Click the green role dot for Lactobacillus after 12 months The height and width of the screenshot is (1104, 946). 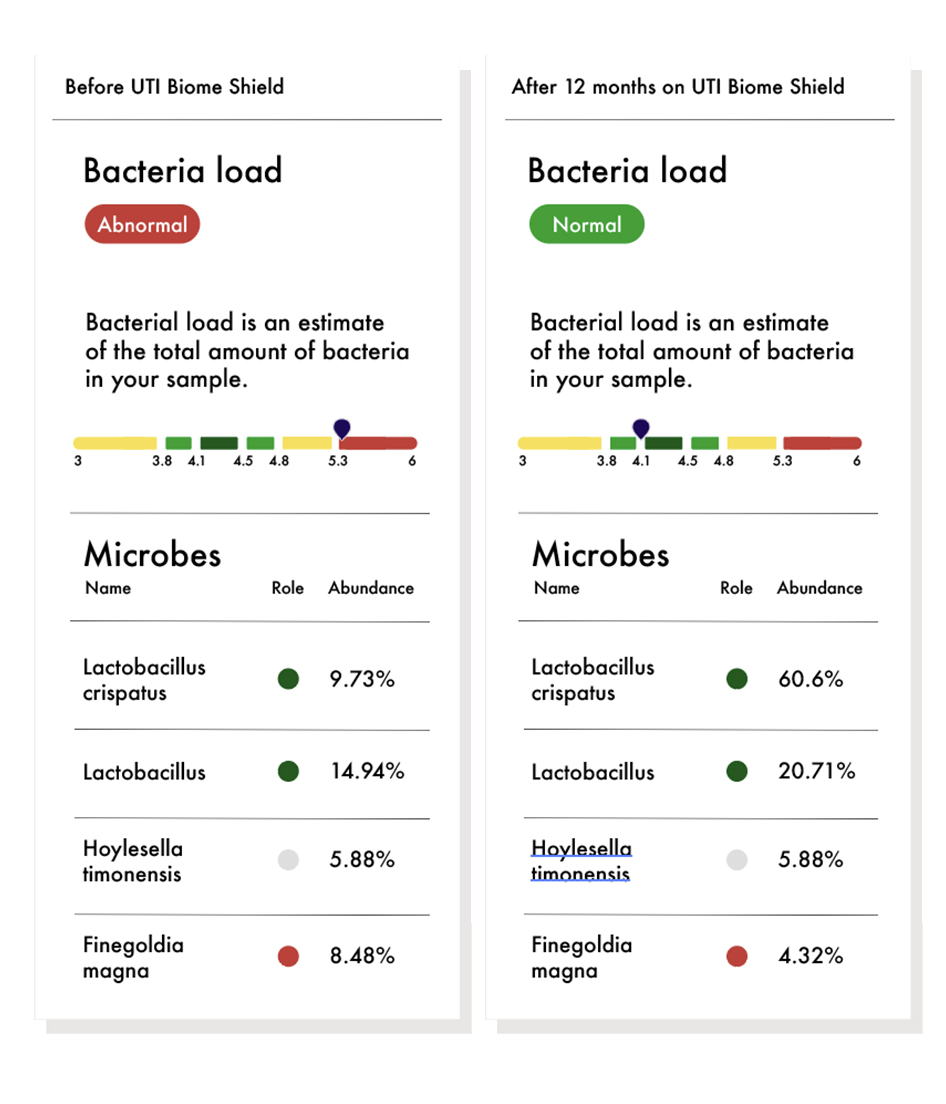coord(736,772)
